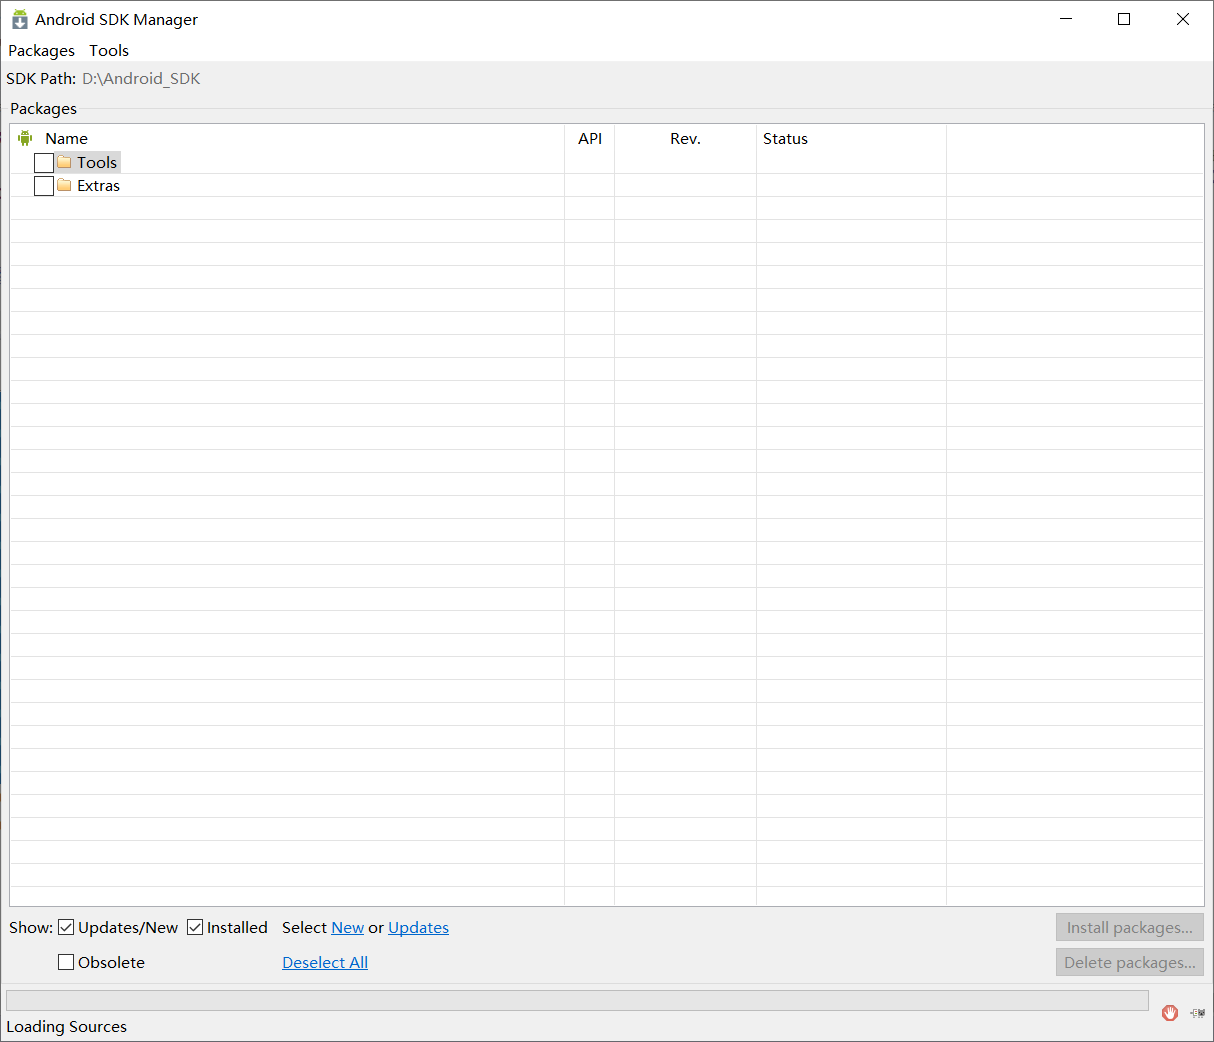The image size is (1214, 1042).
Task: Enable the Obsolete filter checkbox
Action: click(66, 962)
